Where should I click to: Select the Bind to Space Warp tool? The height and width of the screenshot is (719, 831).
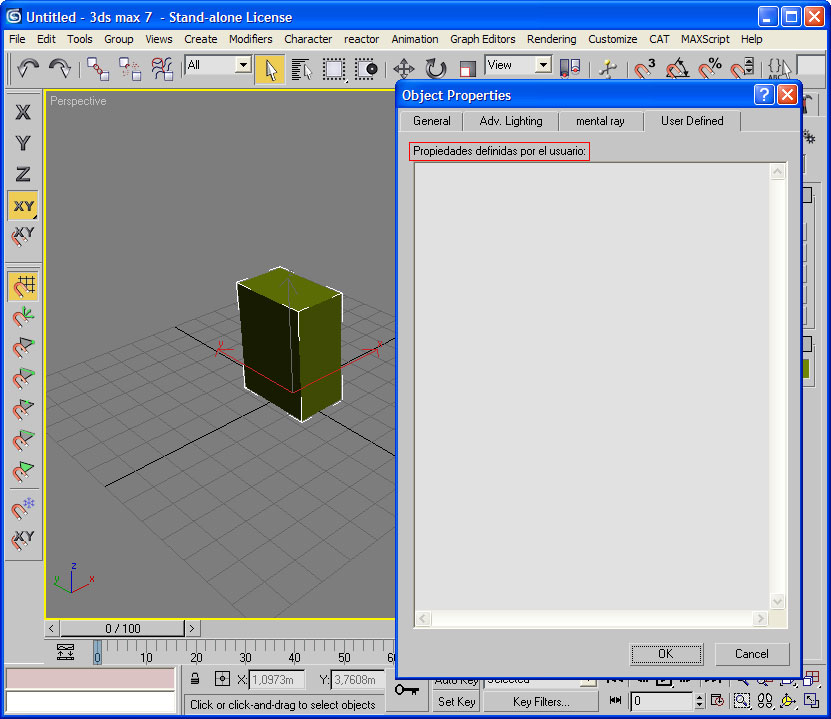pos(162,69)
